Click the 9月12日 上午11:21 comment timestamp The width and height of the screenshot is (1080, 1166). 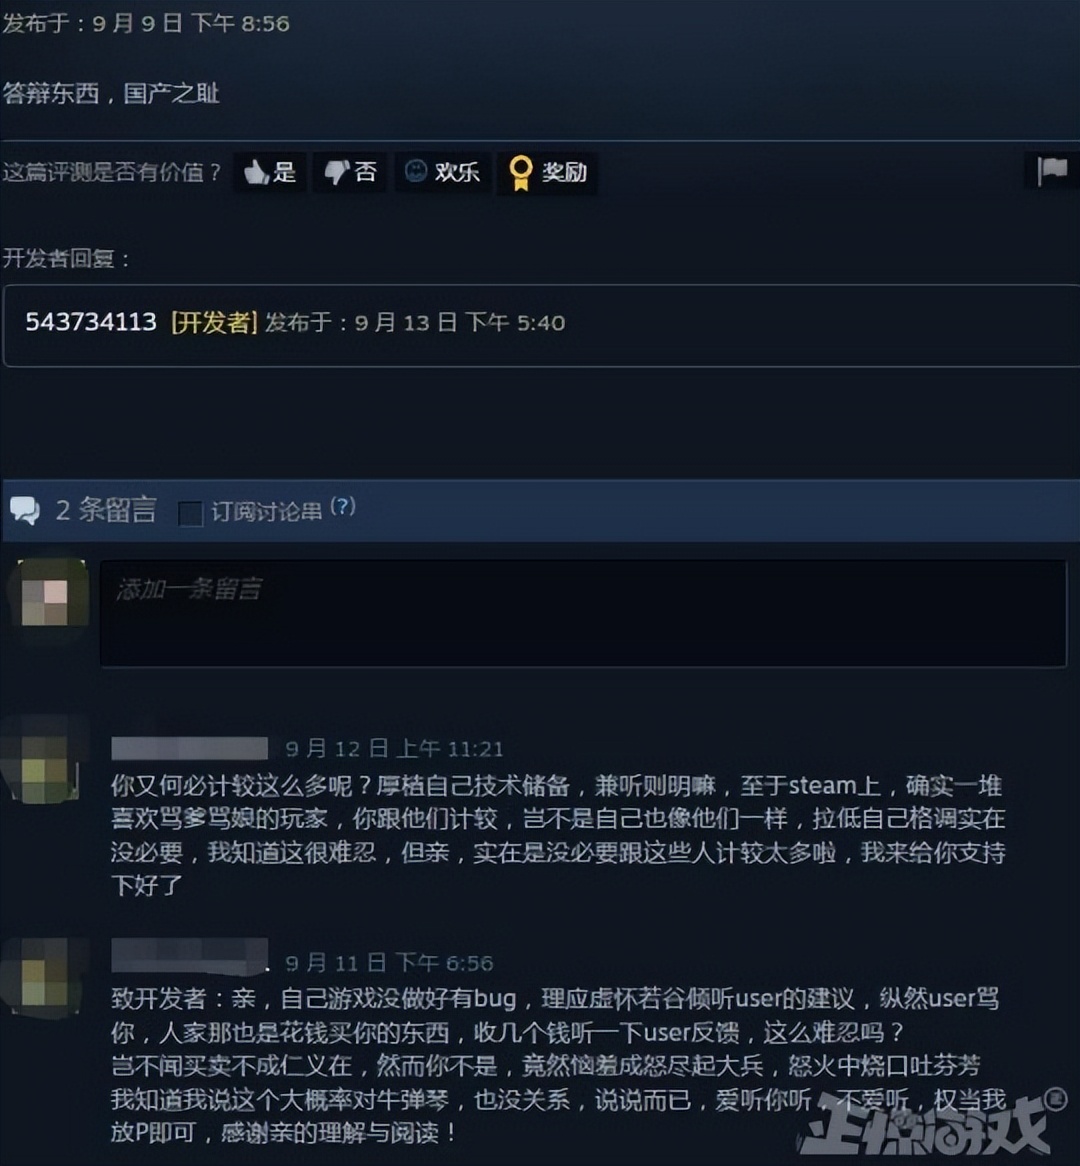click(x=394, y=749)
